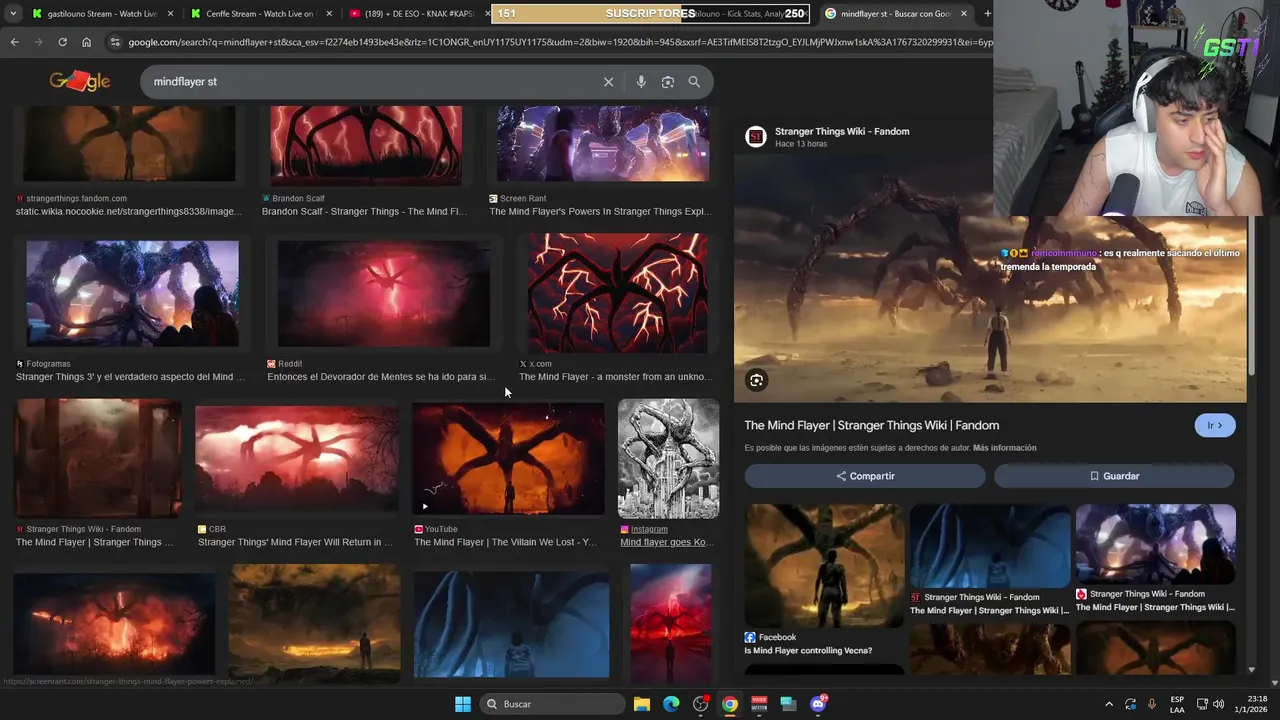Open the browser home page icon
The image size is (1280, 720).
pos(87,42)
